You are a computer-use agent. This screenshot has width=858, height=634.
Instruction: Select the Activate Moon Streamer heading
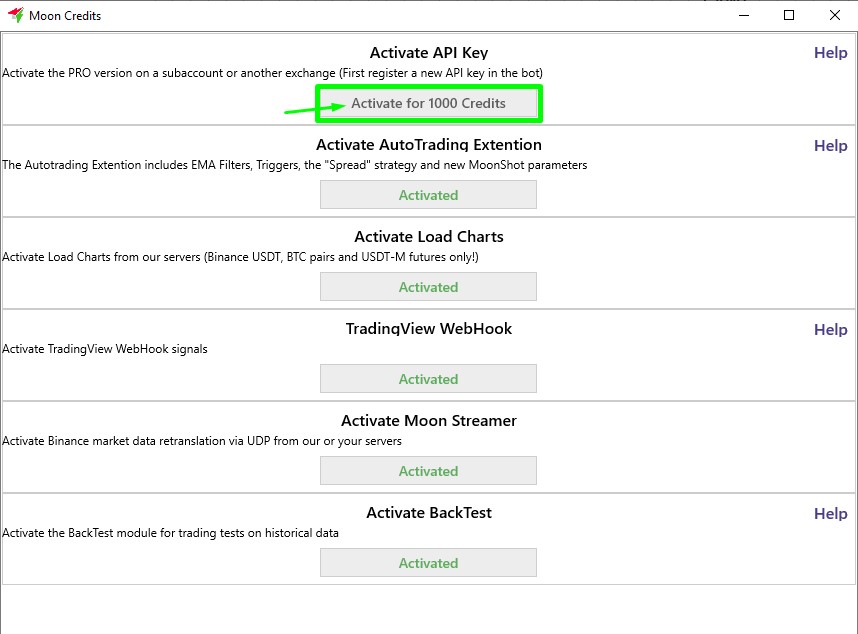click(x=429, y=421)
